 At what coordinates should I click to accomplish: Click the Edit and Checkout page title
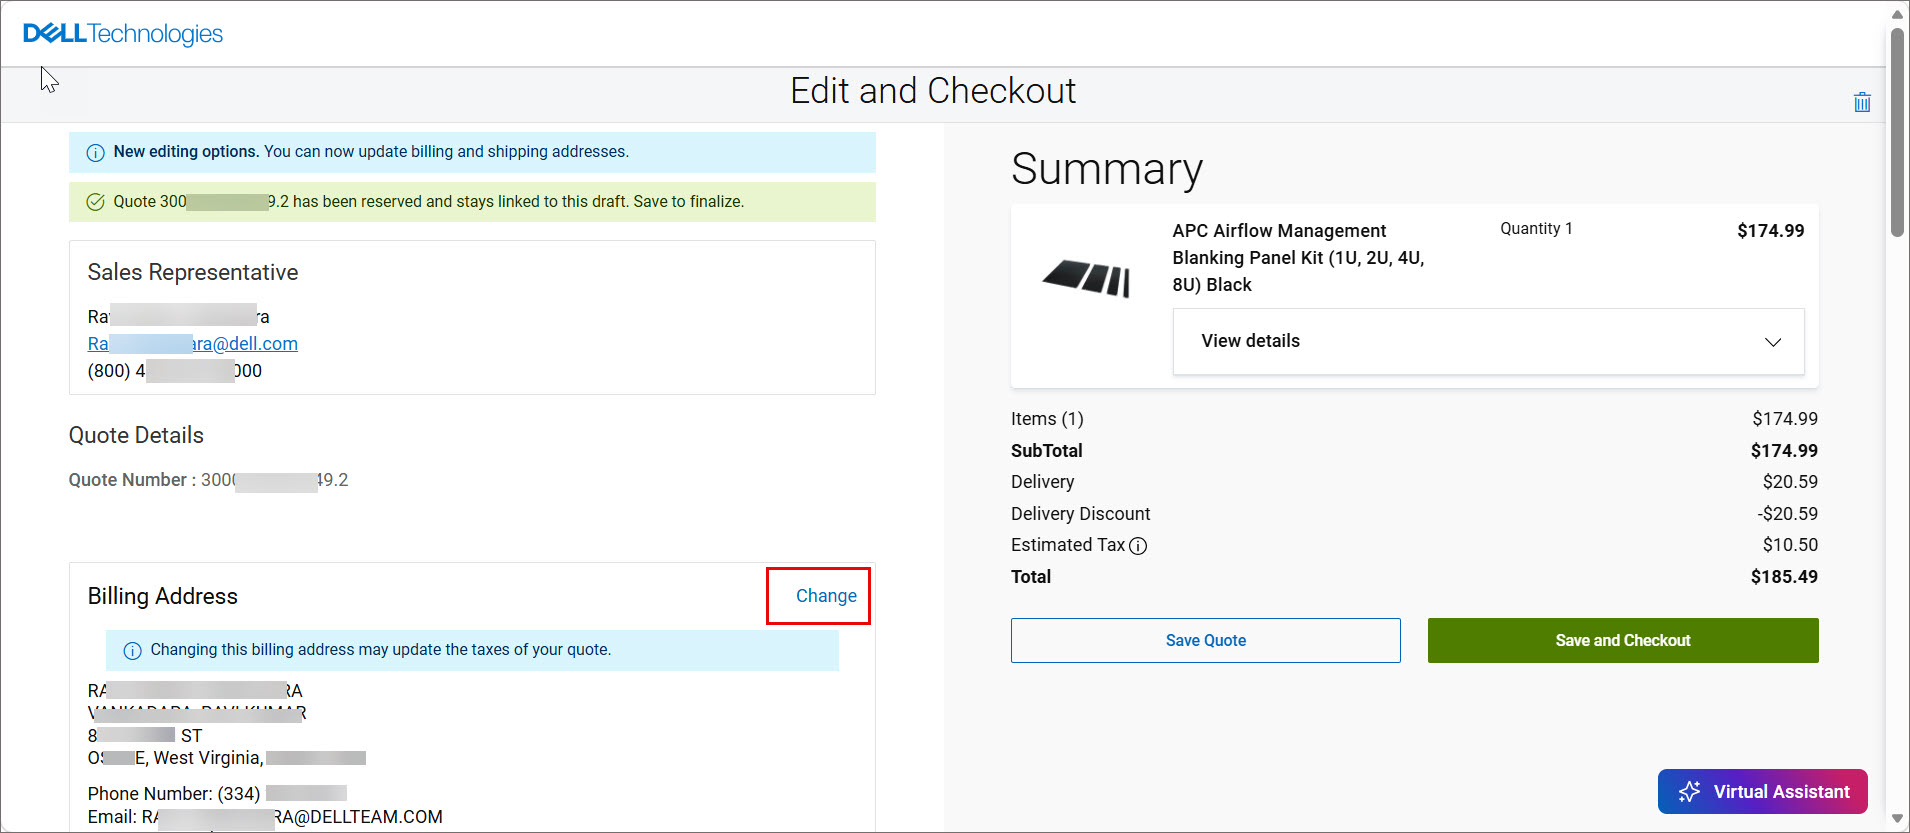[933, 91]
